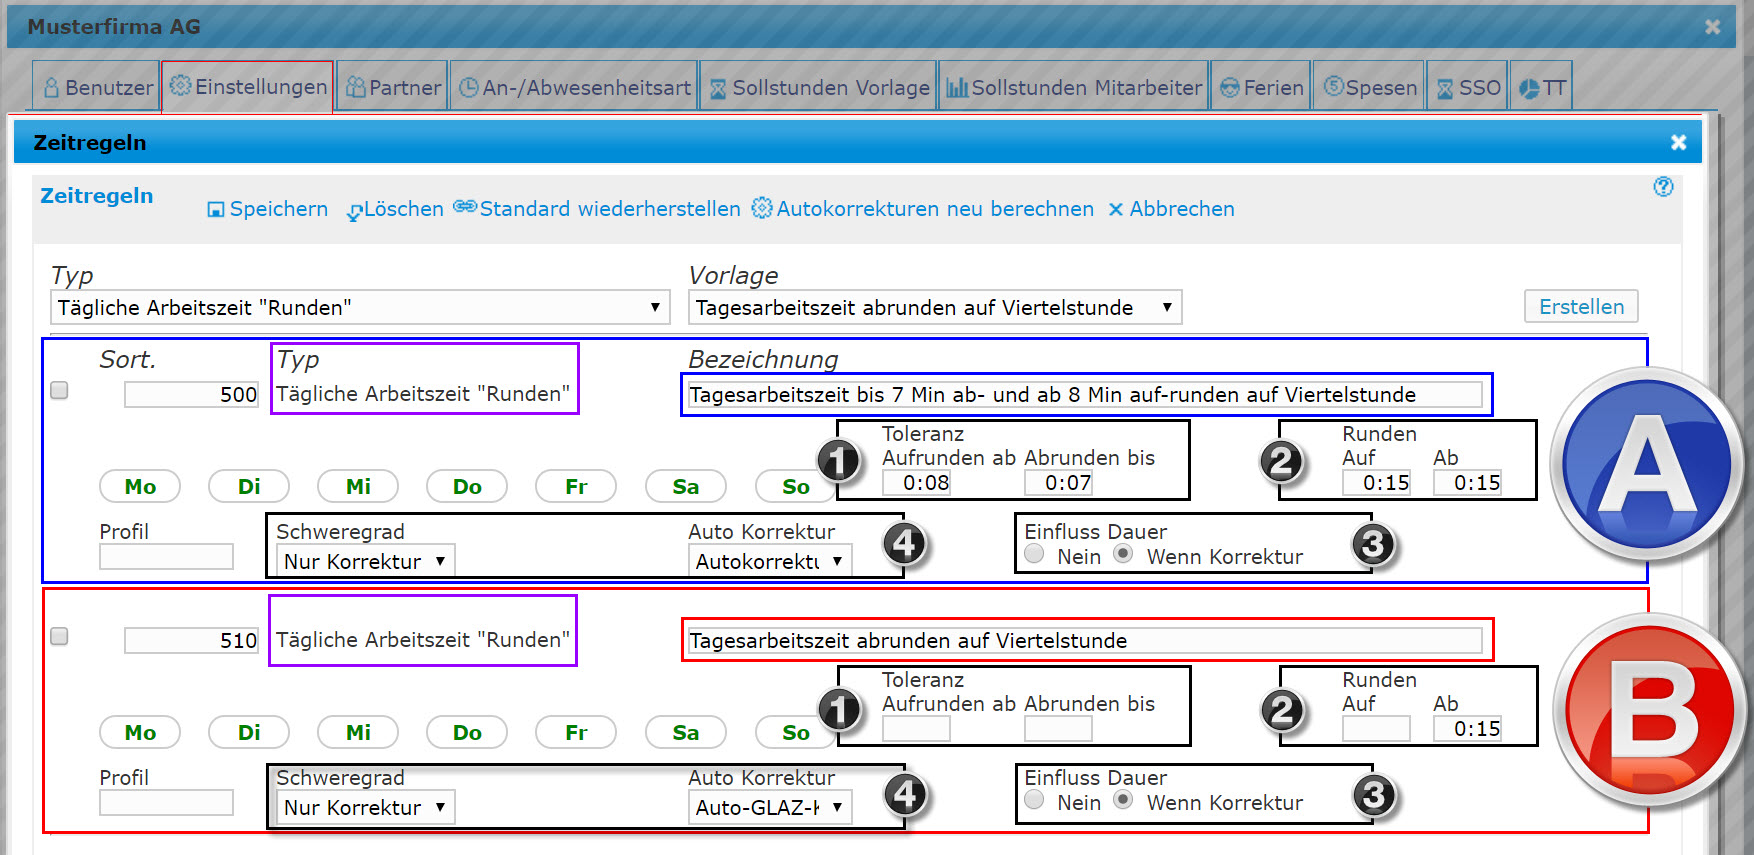Click the Abbrechen X icon
Screen dimensions: 1754x855
click(1116, 209)
